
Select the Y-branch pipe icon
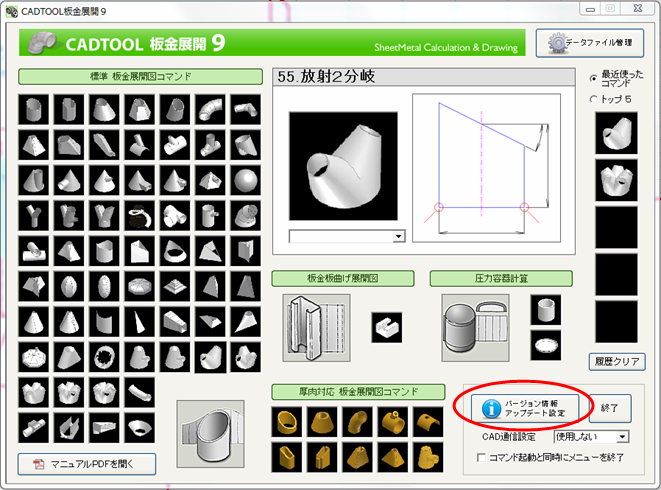coord(33,215)
